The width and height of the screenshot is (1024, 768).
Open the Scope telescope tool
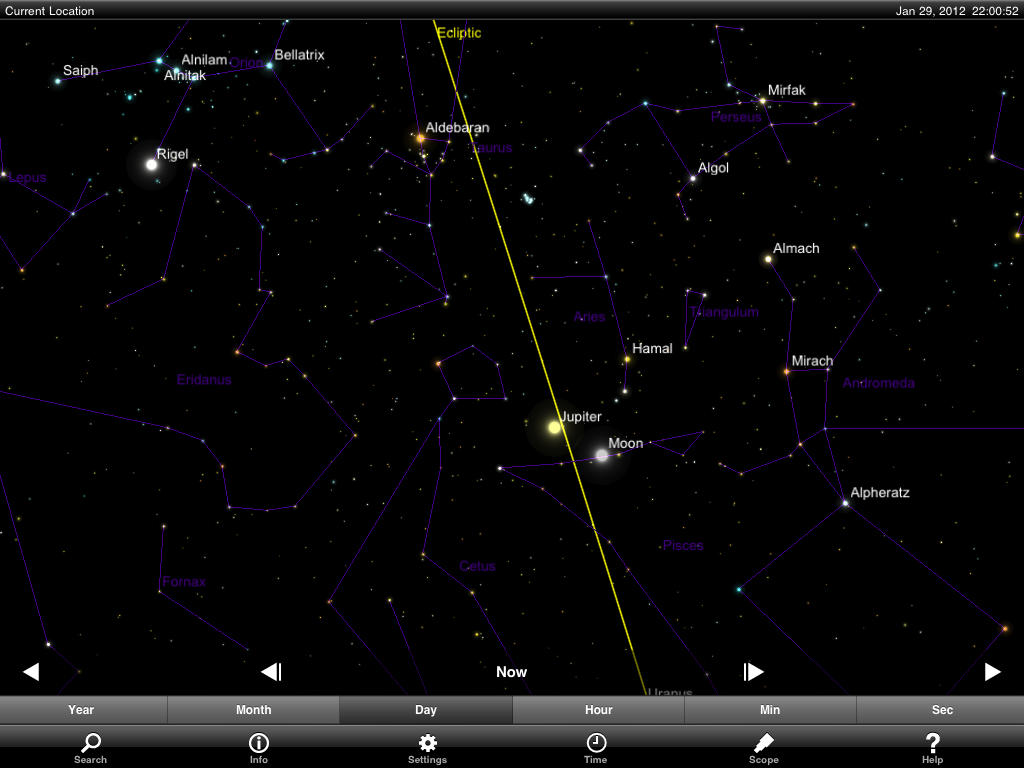point(763,747)
